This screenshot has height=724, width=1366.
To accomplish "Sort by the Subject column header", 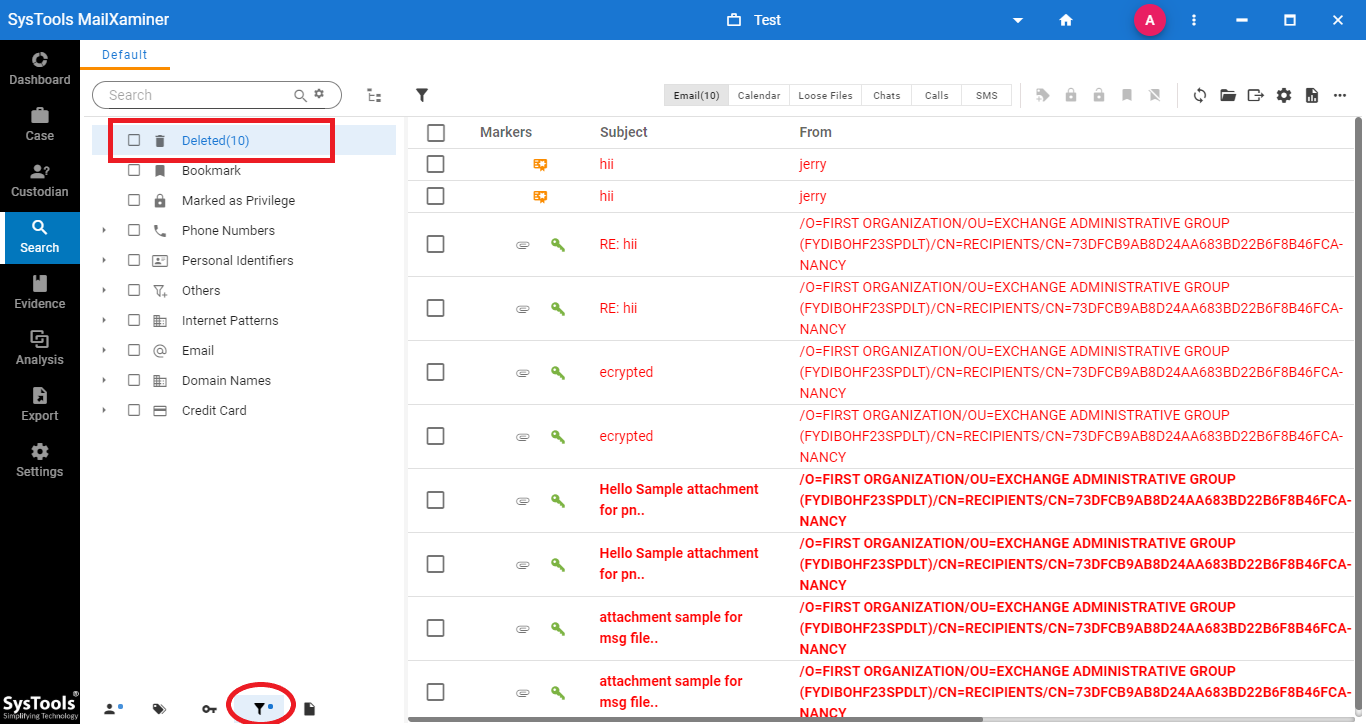I will tap(624, 132).
